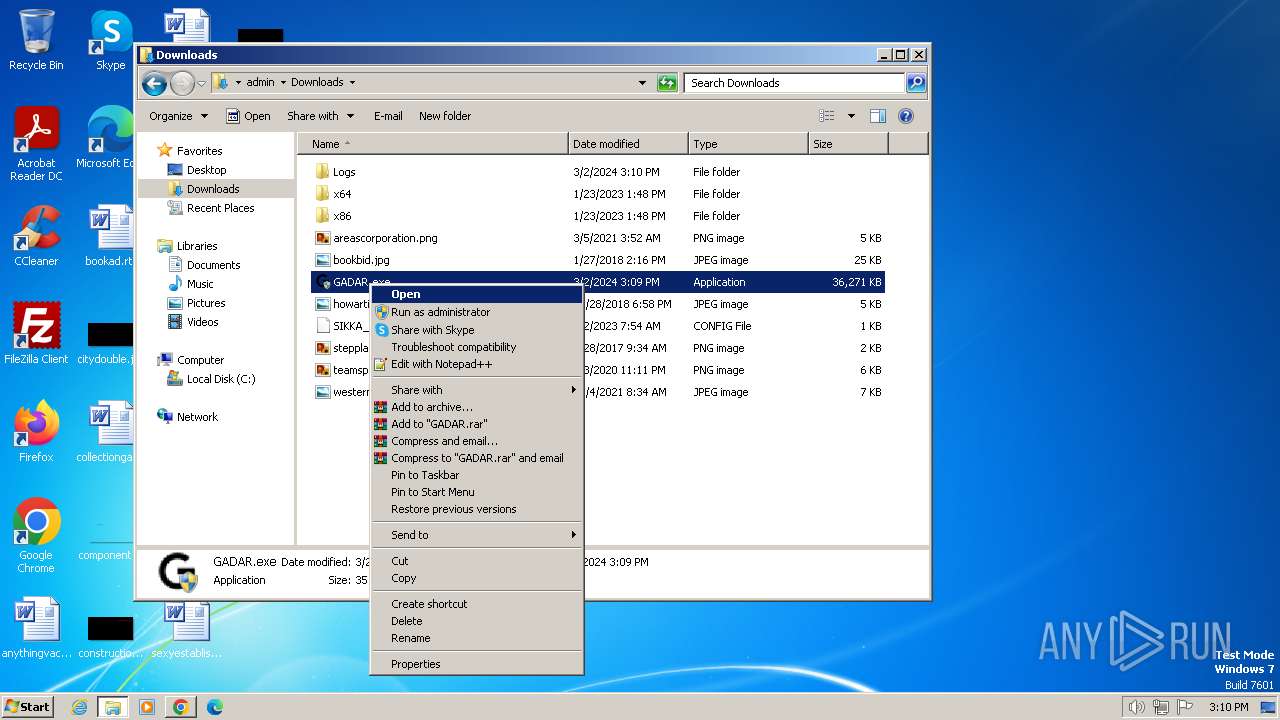Choose Delete in context menu
1280x720 pixels.
pyautogui.click(x=476, y=621)
